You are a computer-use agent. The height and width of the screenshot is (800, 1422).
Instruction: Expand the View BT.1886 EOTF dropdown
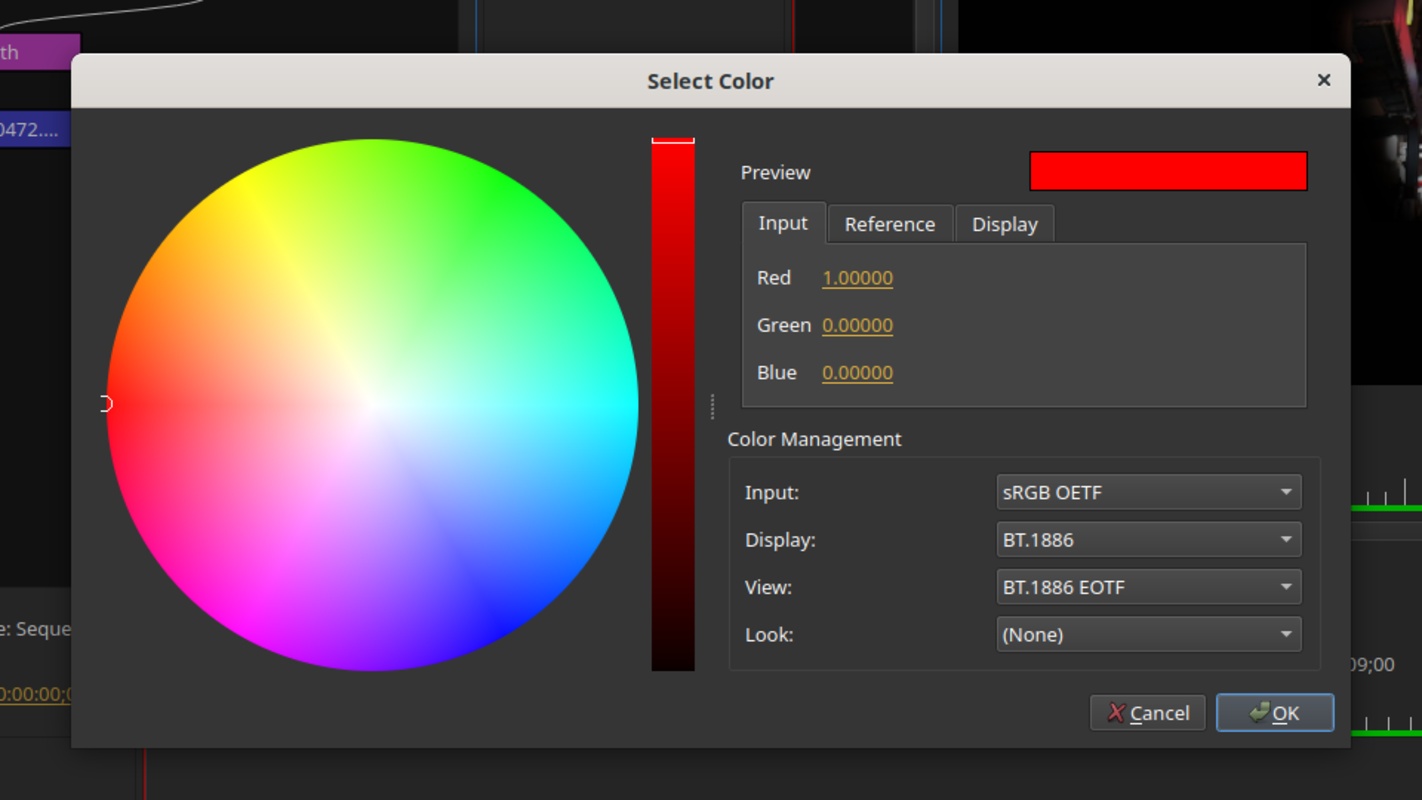click(x=1149, y=587)
